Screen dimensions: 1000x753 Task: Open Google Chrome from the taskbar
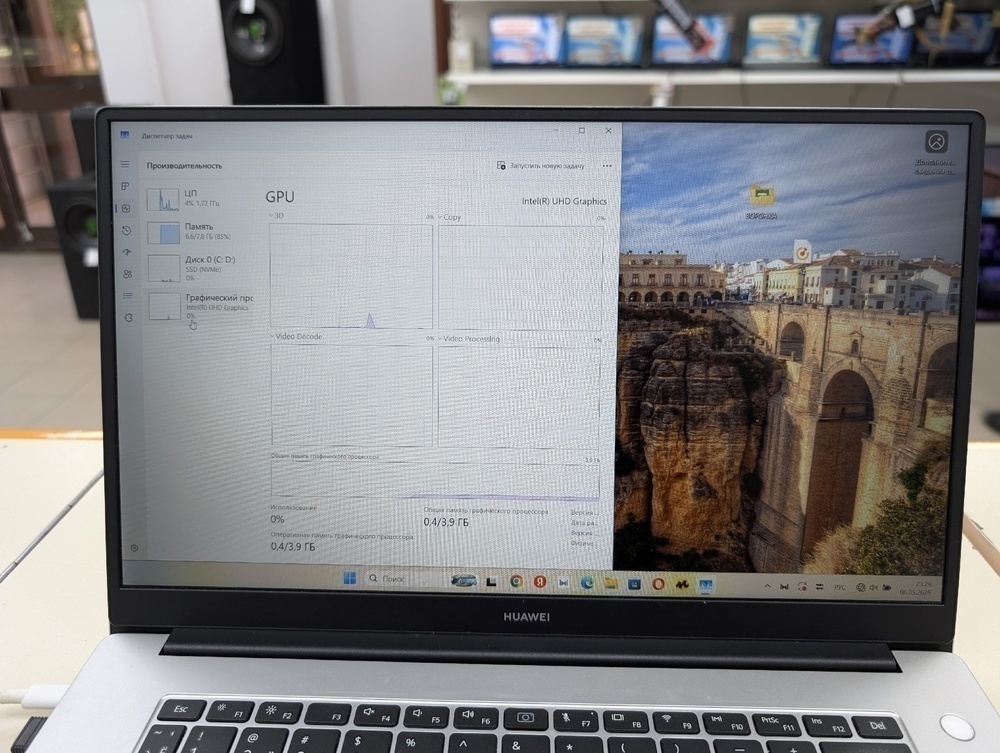(x=516, y=581)
